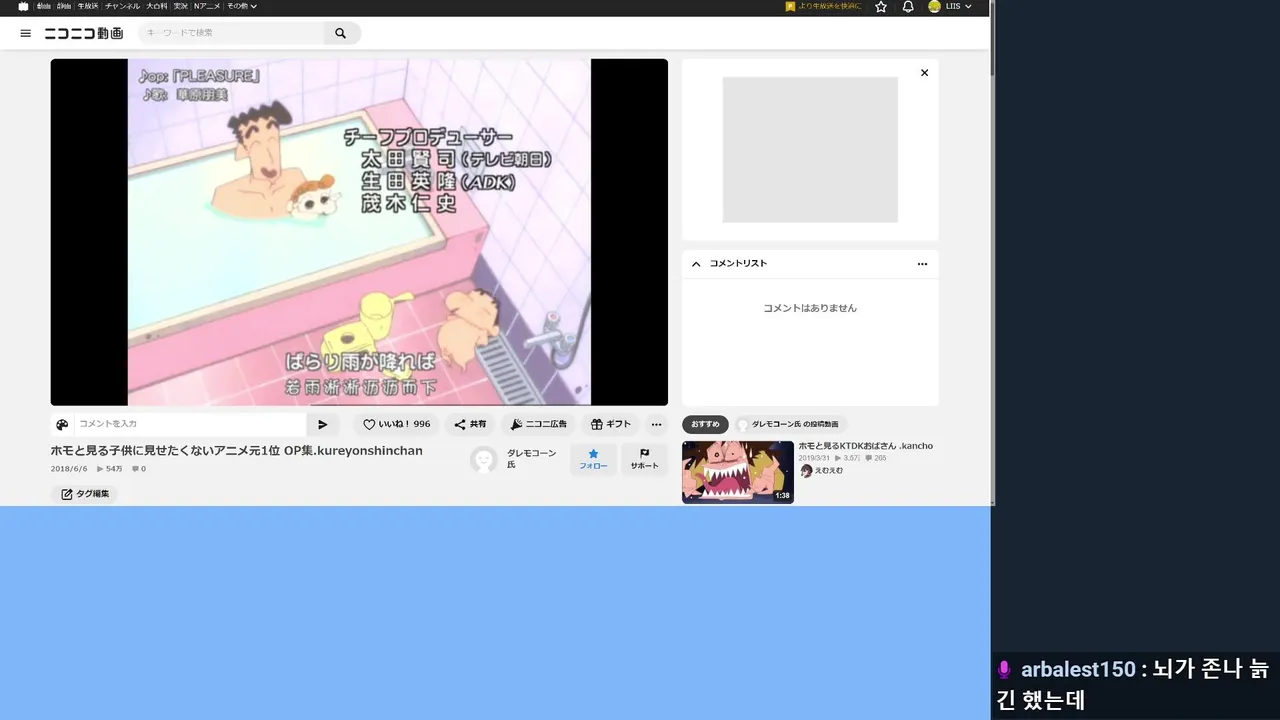
Task: Click the タグ編集 tag edit button
Action: [85, 494]
